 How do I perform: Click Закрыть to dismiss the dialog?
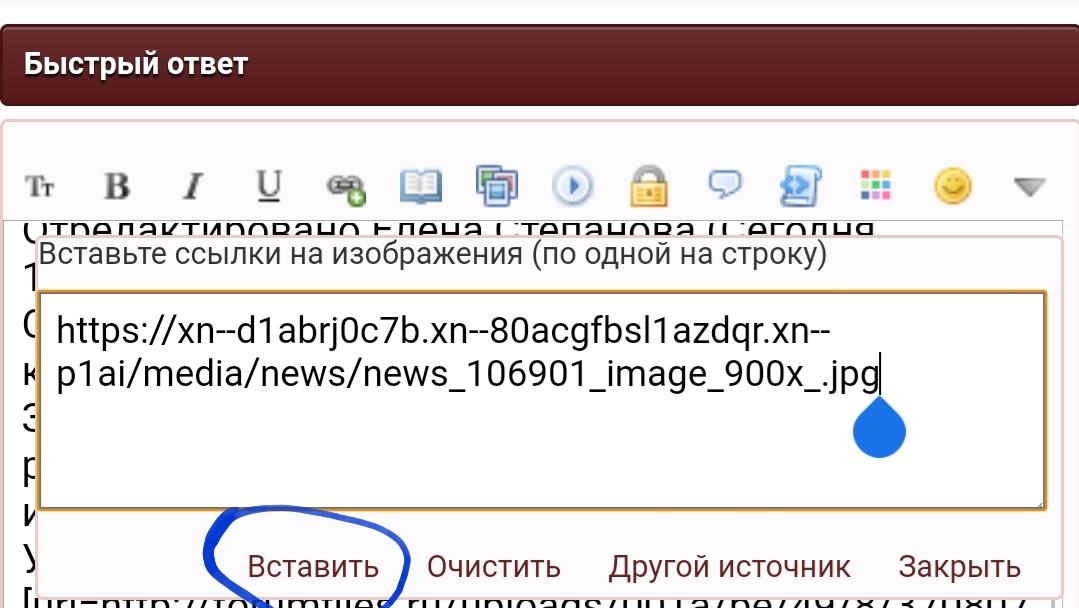(959, 567)
